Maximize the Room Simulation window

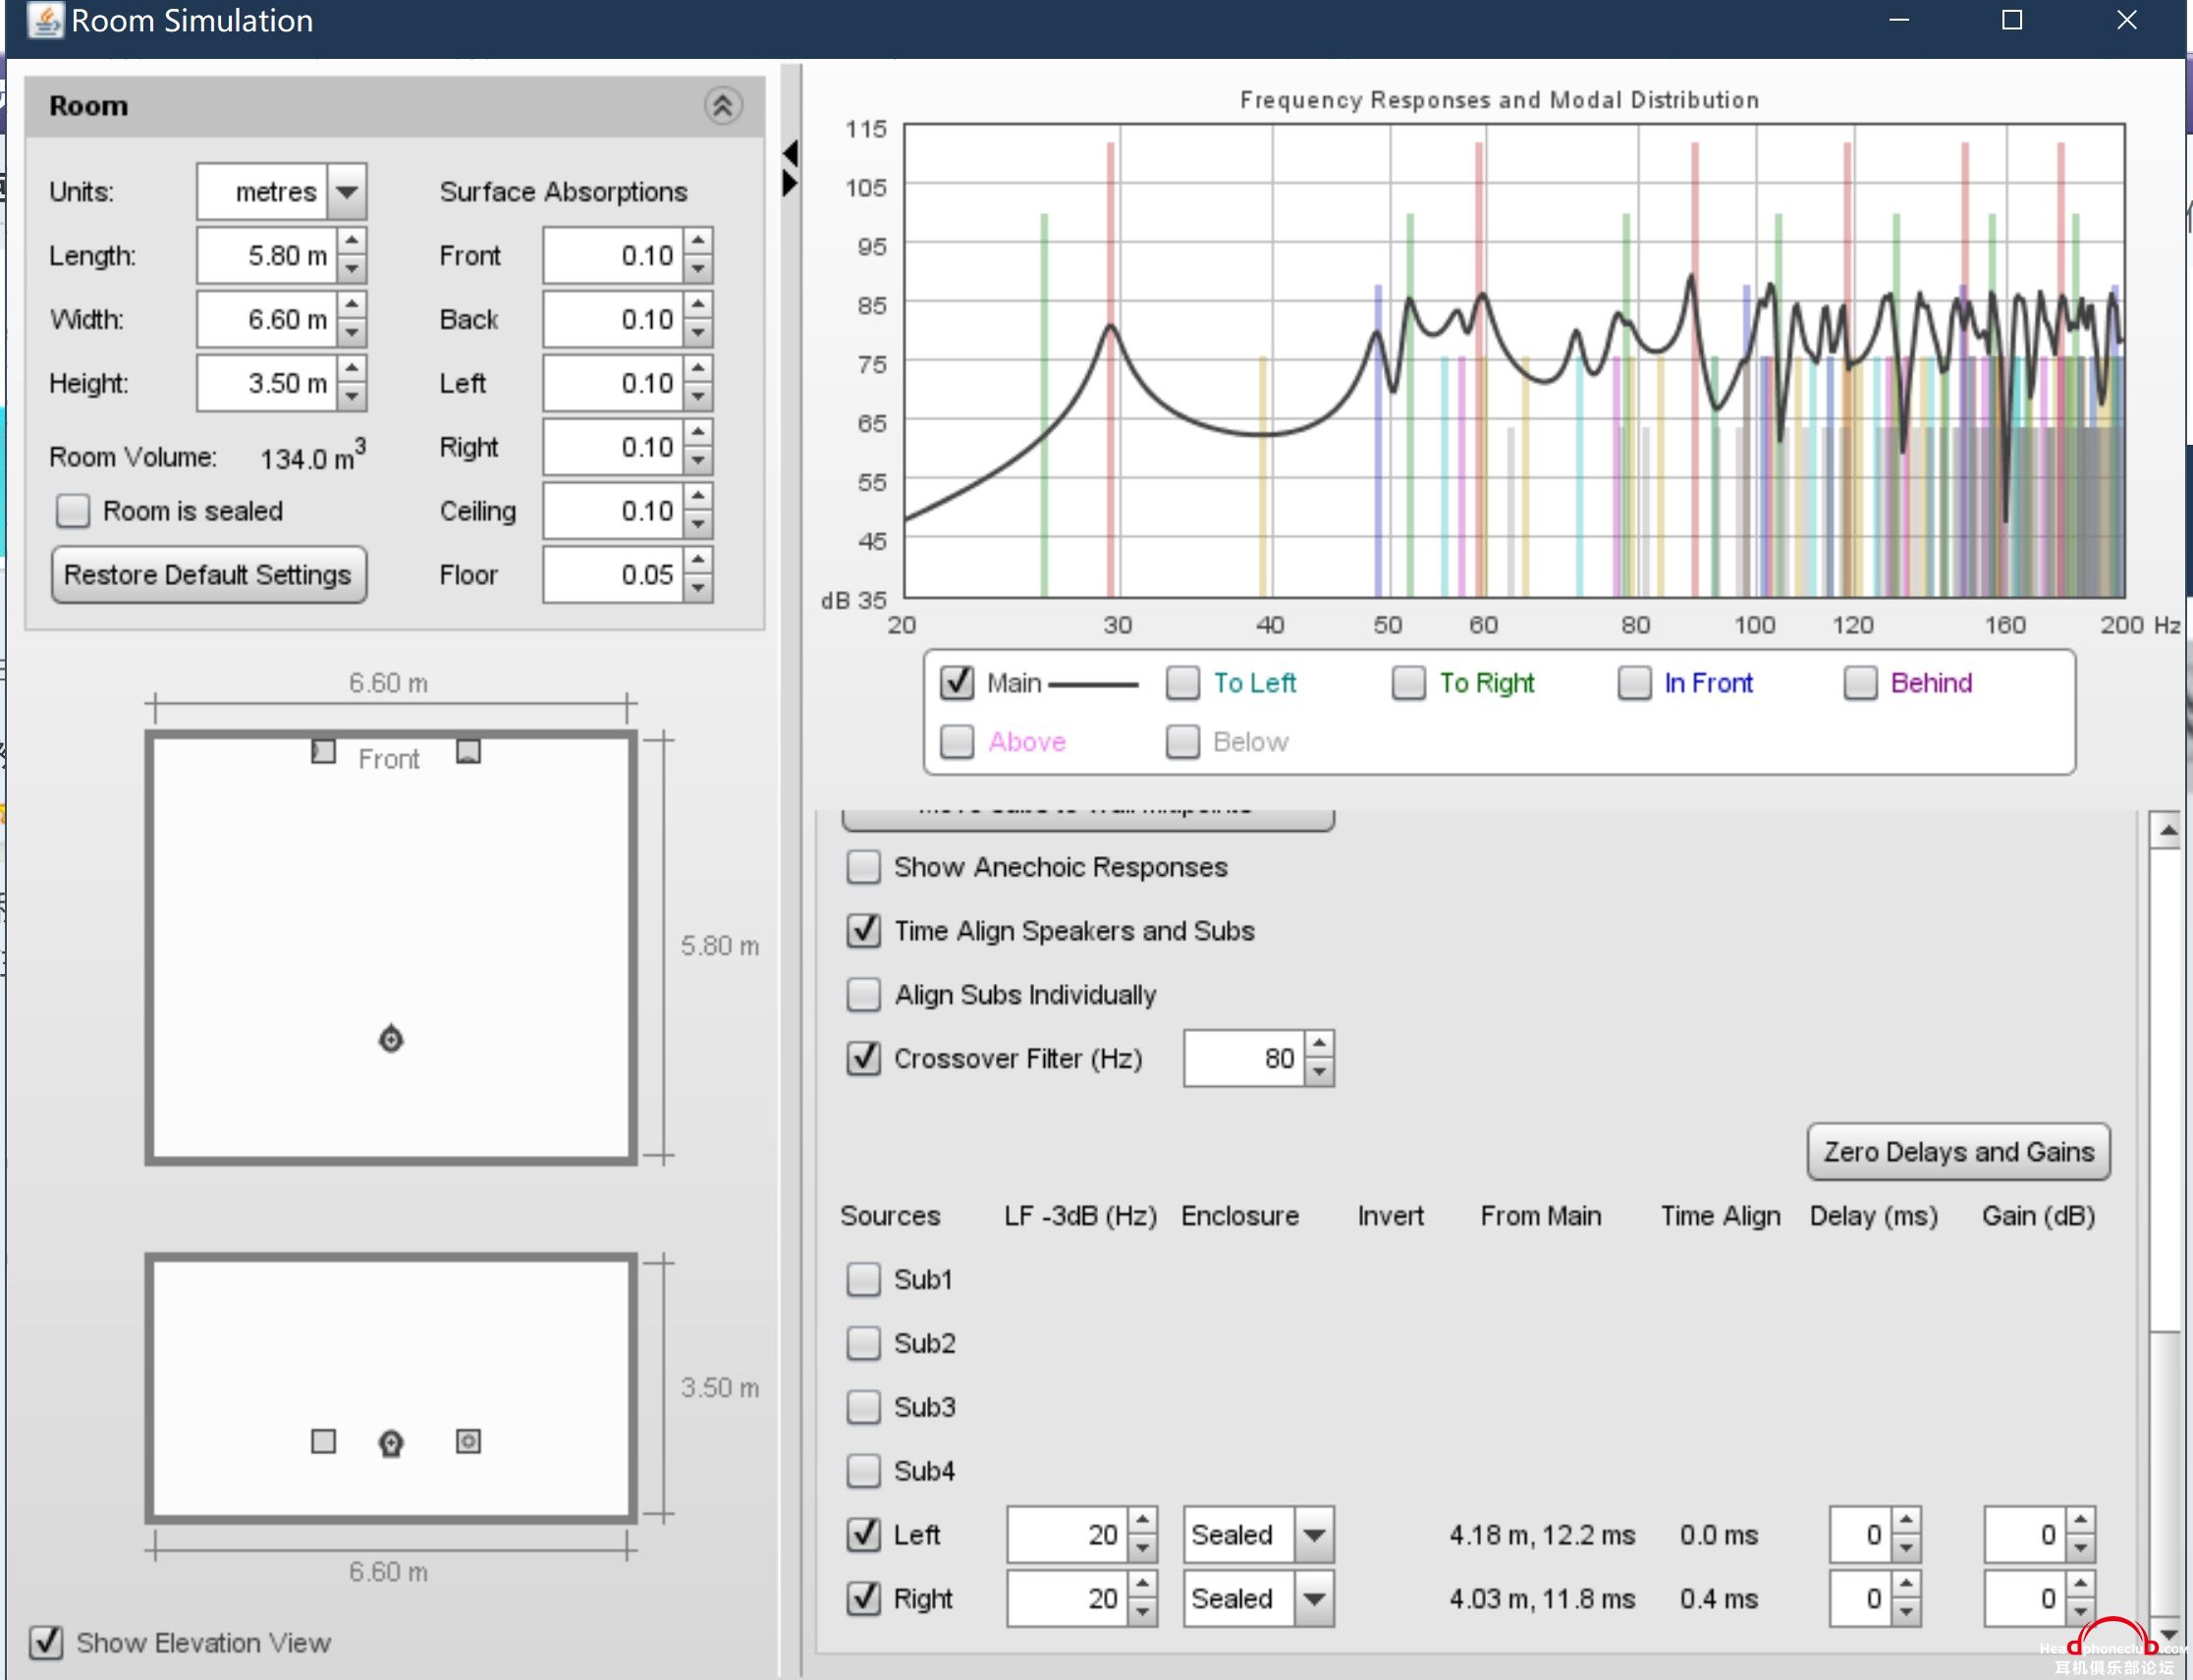[x=2012, y=20]
